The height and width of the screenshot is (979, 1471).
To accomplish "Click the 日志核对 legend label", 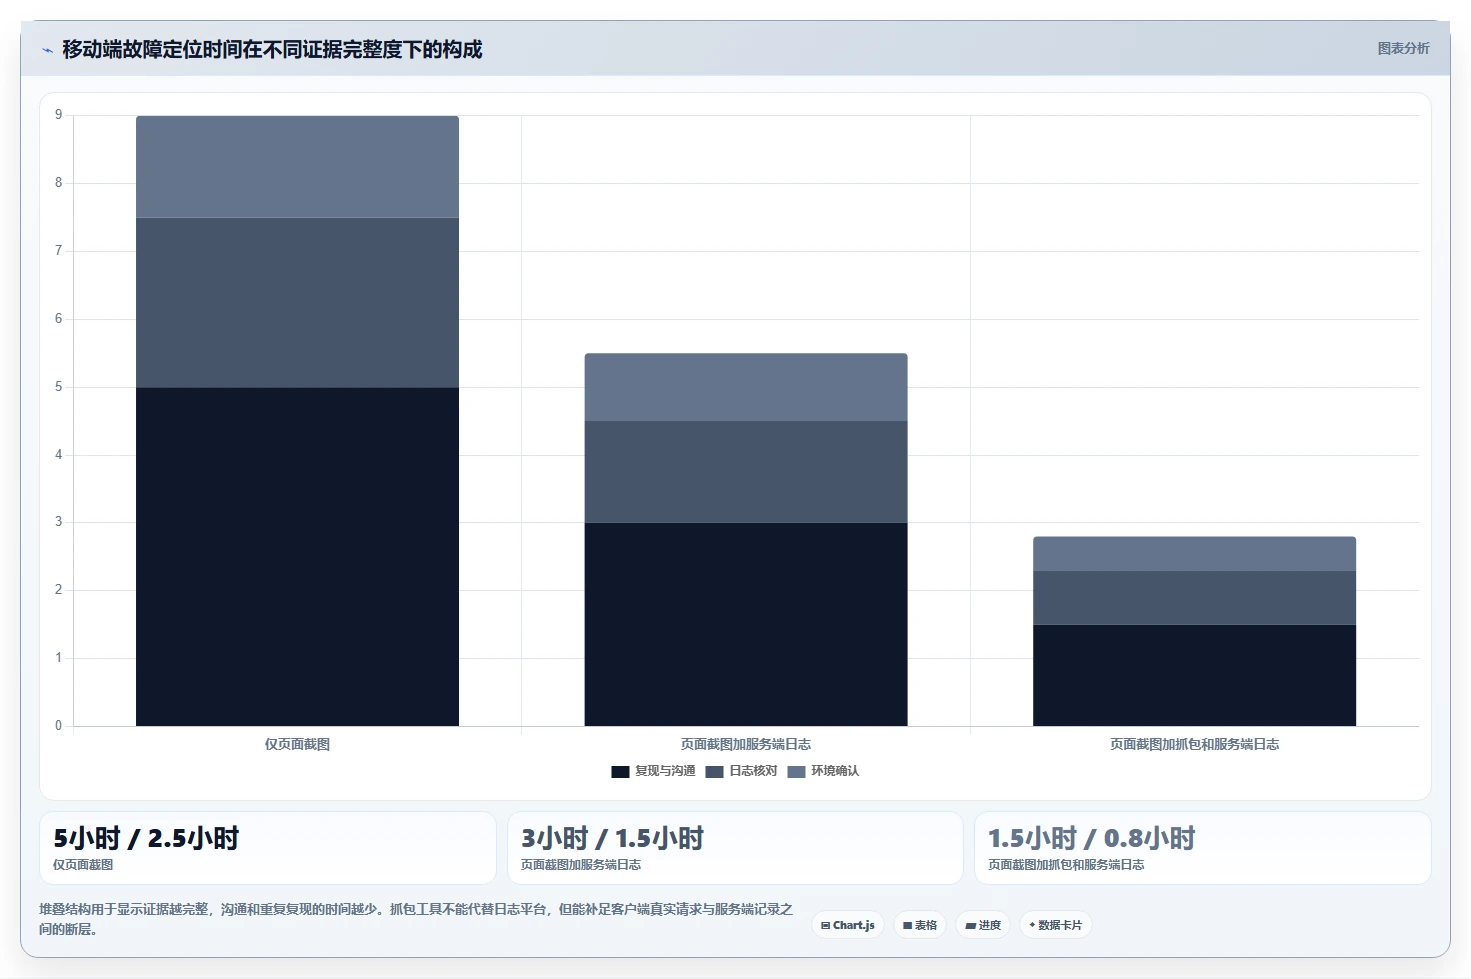I will [x=753, y=771].
